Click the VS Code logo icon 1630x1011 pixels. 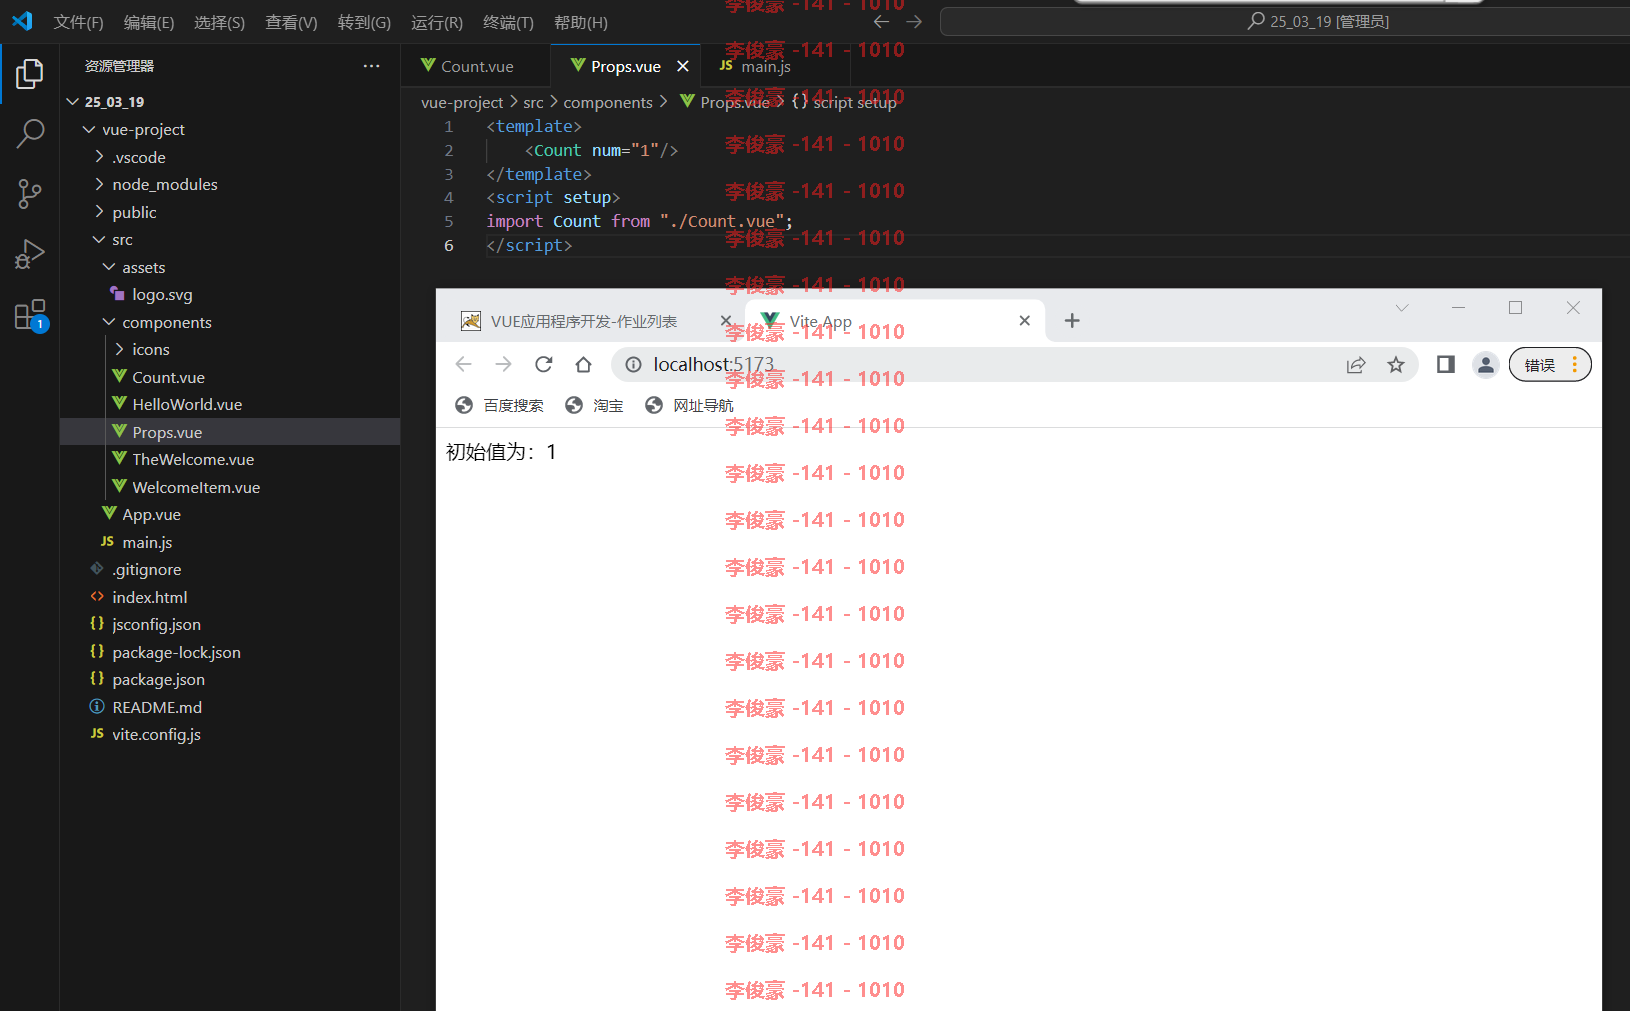22,21
